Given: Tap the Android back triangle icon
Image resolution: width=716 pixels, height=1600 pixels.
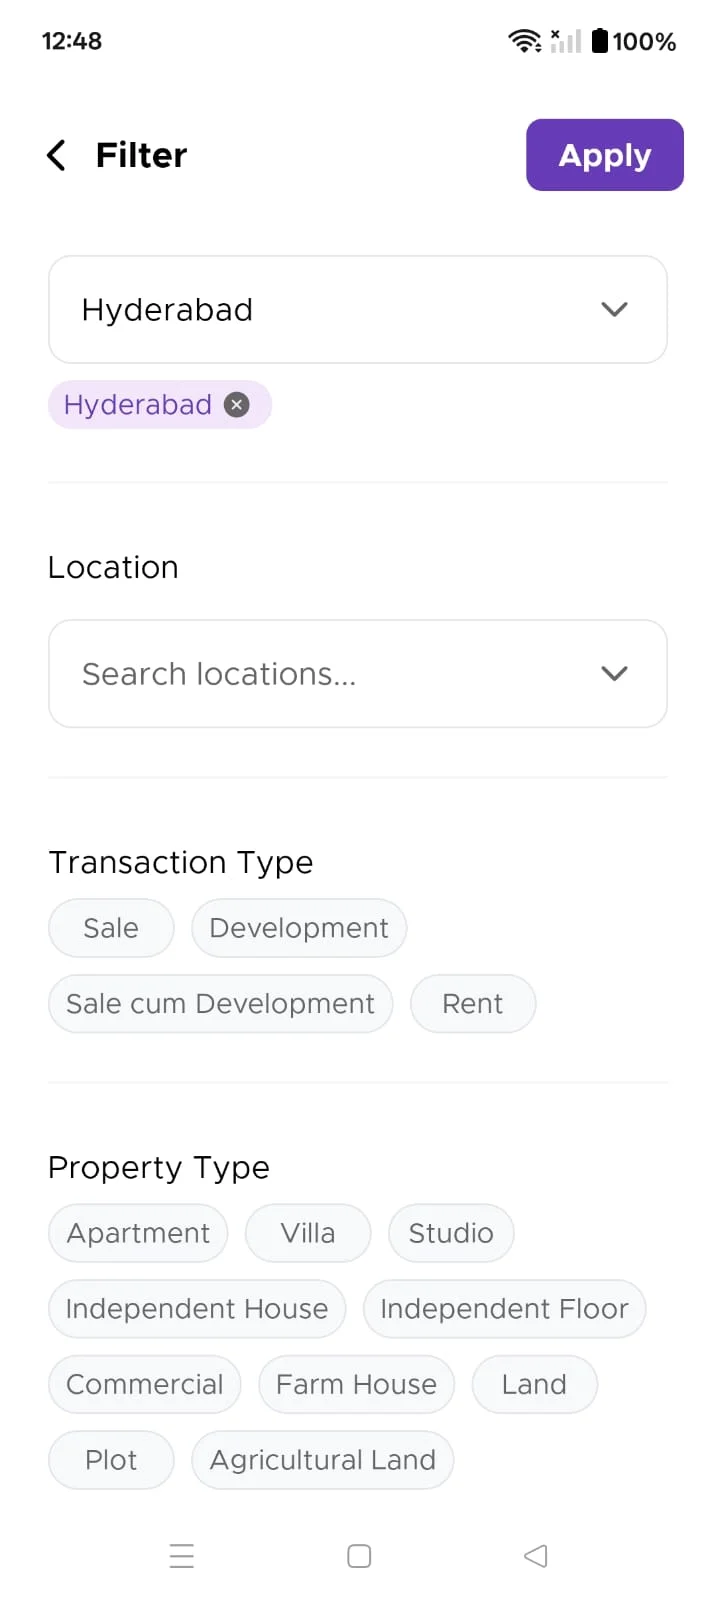Looking at the screenshot, I should (x=536, y=1556).
